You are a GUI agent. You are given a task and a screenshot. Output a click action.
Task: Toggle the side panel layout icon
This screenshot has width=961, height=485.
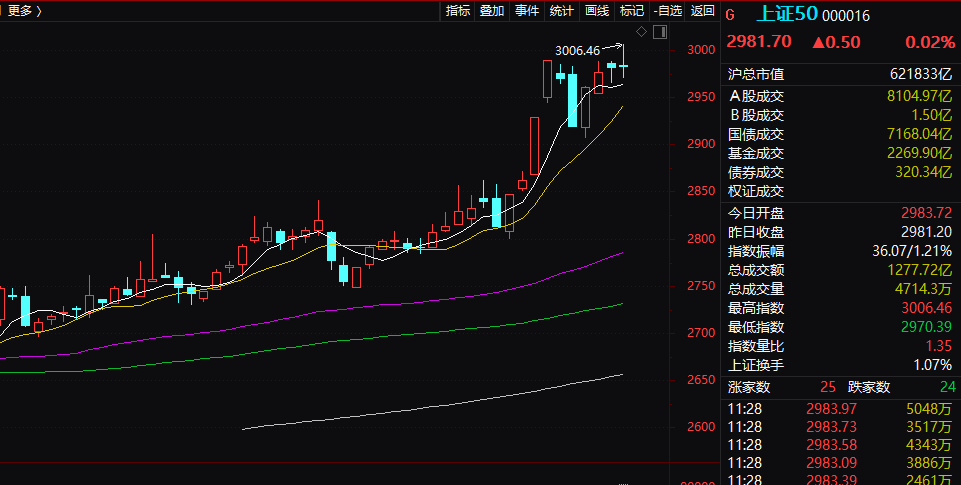659,31
